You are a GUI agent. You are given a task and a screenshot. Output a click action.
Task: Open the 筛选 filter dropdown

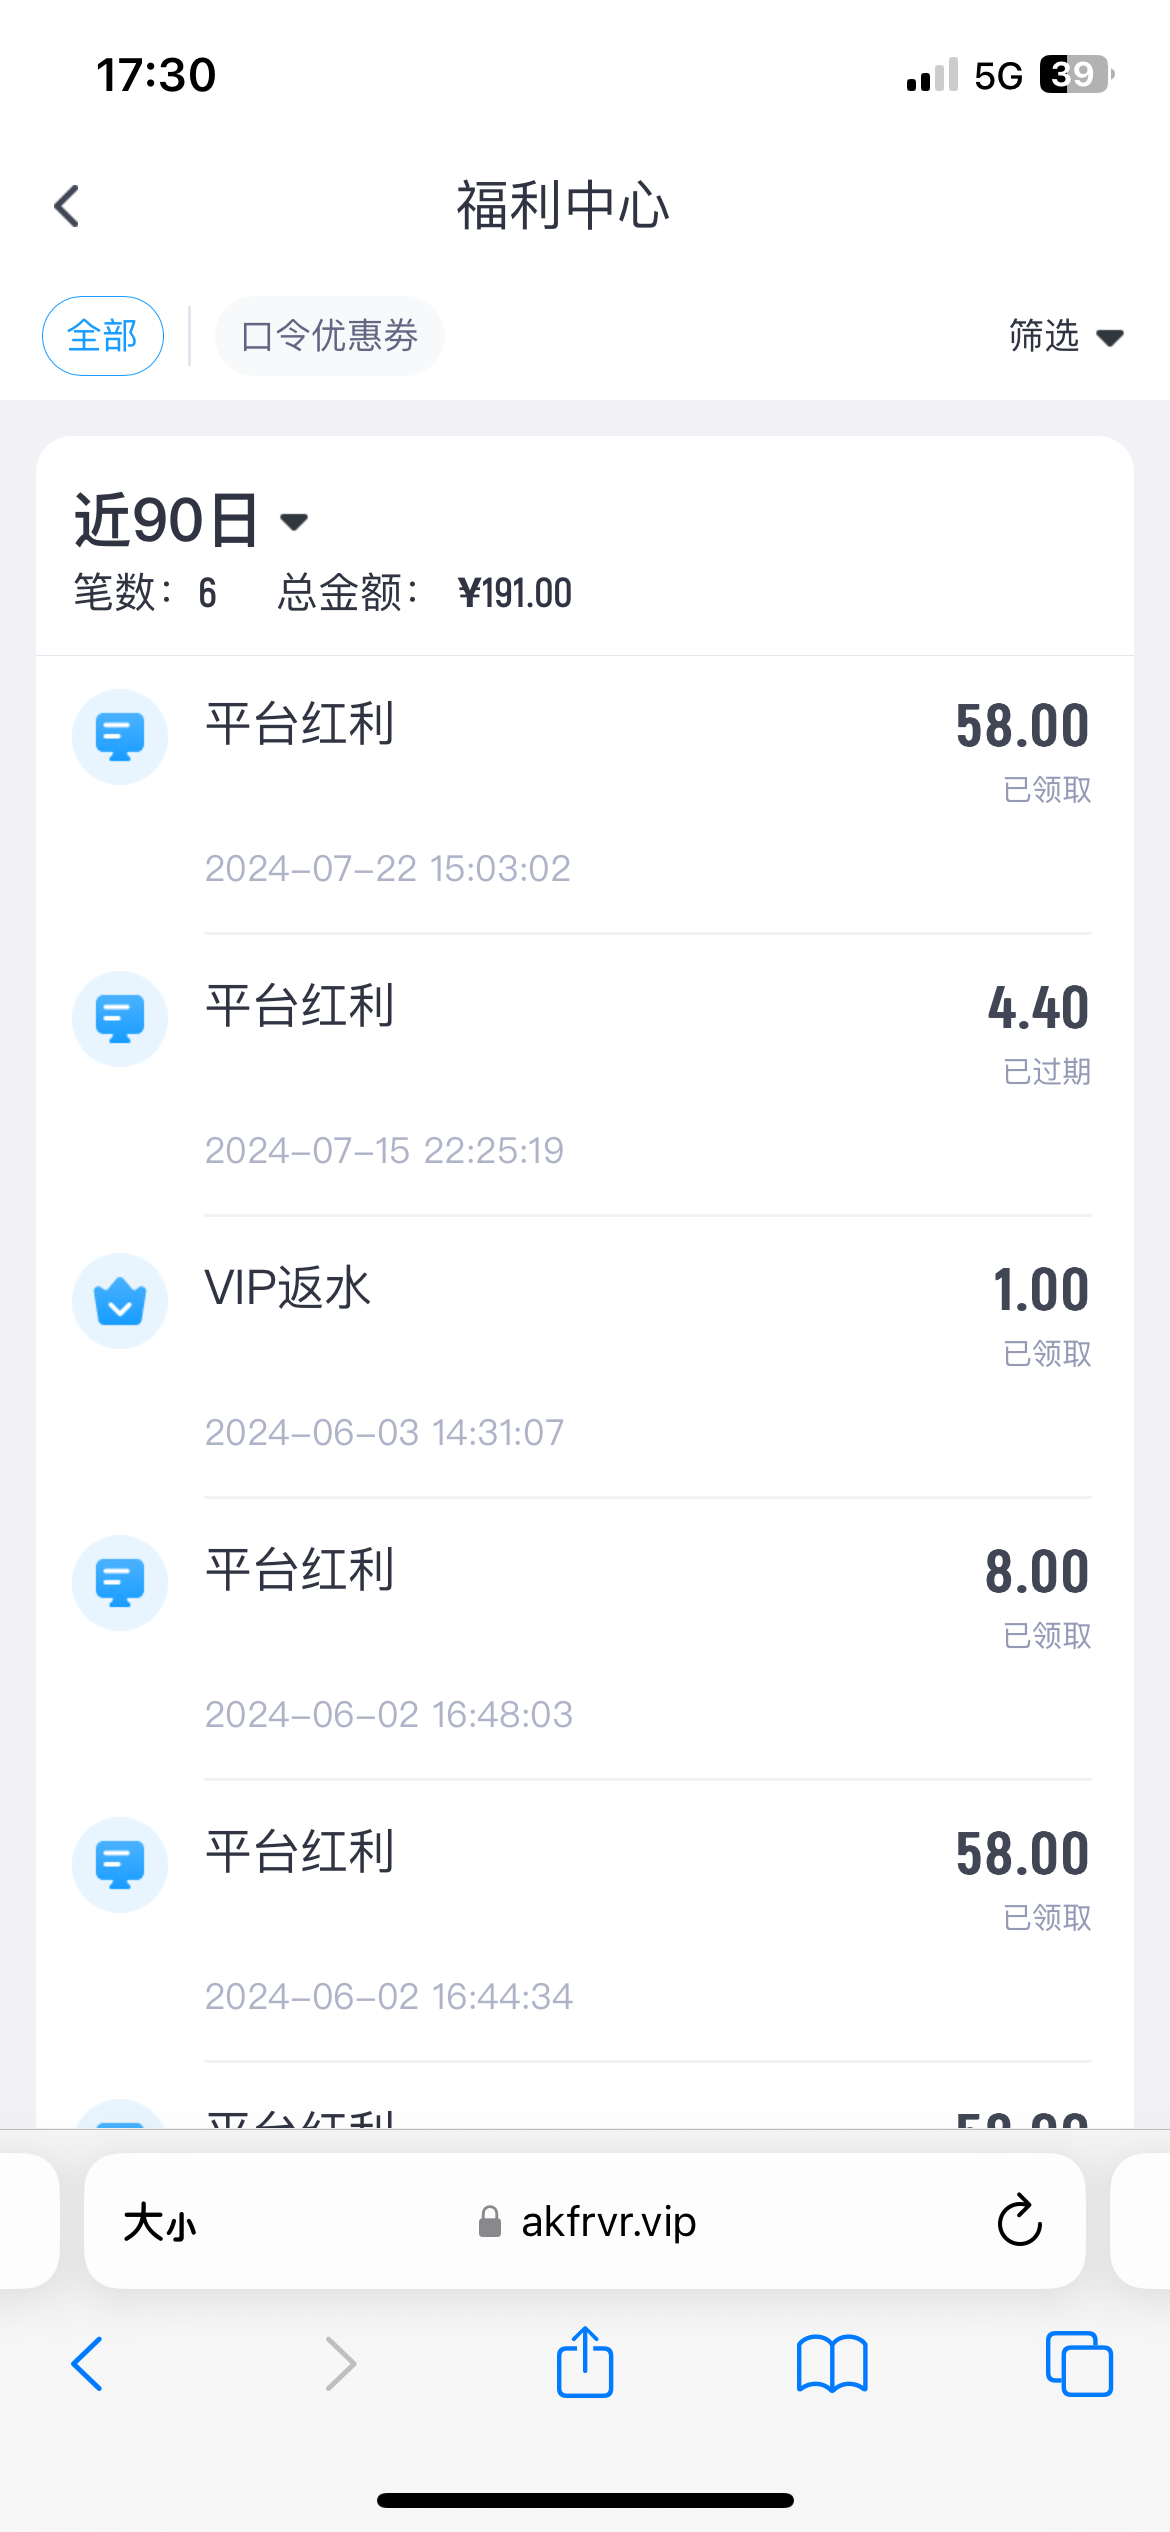pyautogui.click(x=1065, y=336)
